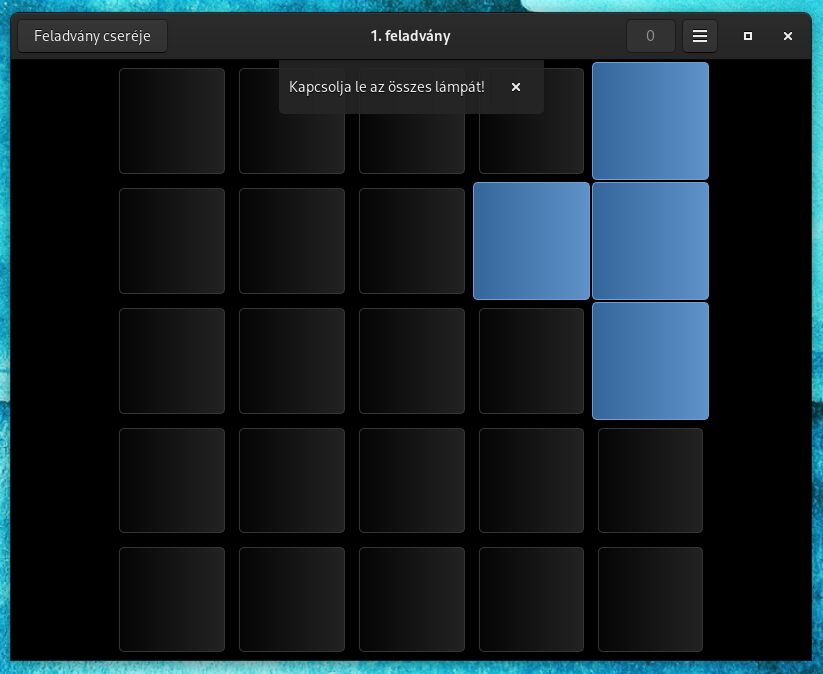This screenshot has height=674, width=823.
Task: Turn off the lit lamp in the first row, fifth column
Action: coord(650,121)
